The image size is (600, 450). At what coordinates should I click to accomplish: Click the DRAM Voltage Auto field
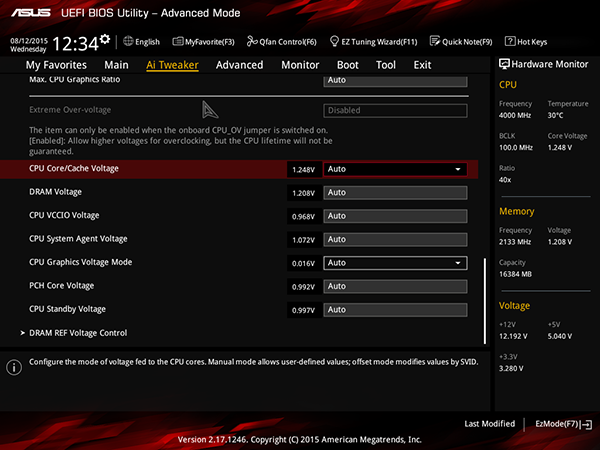pos(395,192)
